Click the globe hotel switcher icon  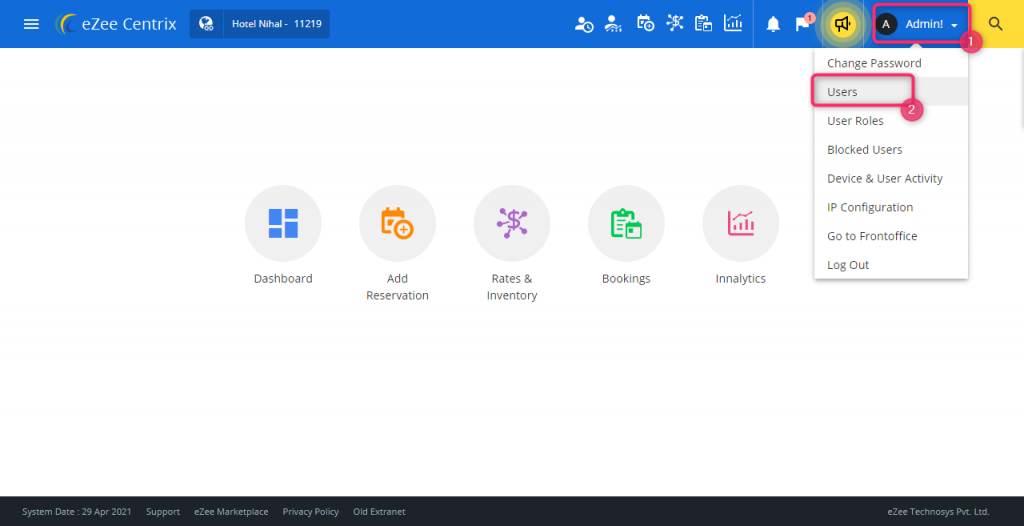(206, 24)
